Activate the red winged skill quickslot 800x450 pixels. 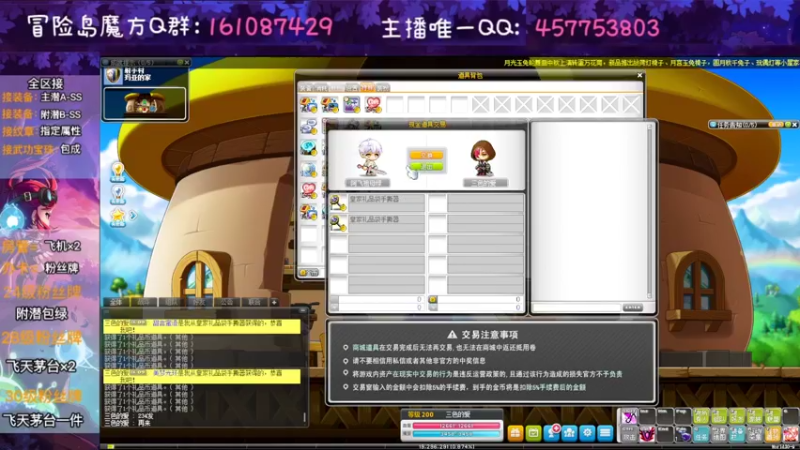pos(647,434)
